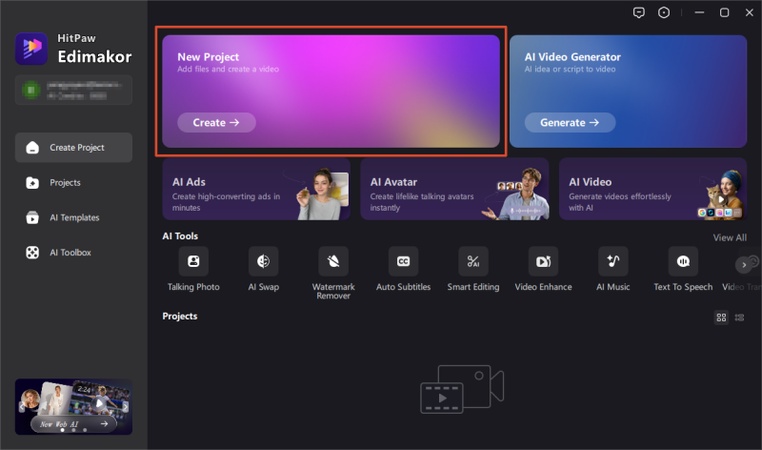Switch projects to grid view
Screen dimensions: 762x450
point(721,317)
